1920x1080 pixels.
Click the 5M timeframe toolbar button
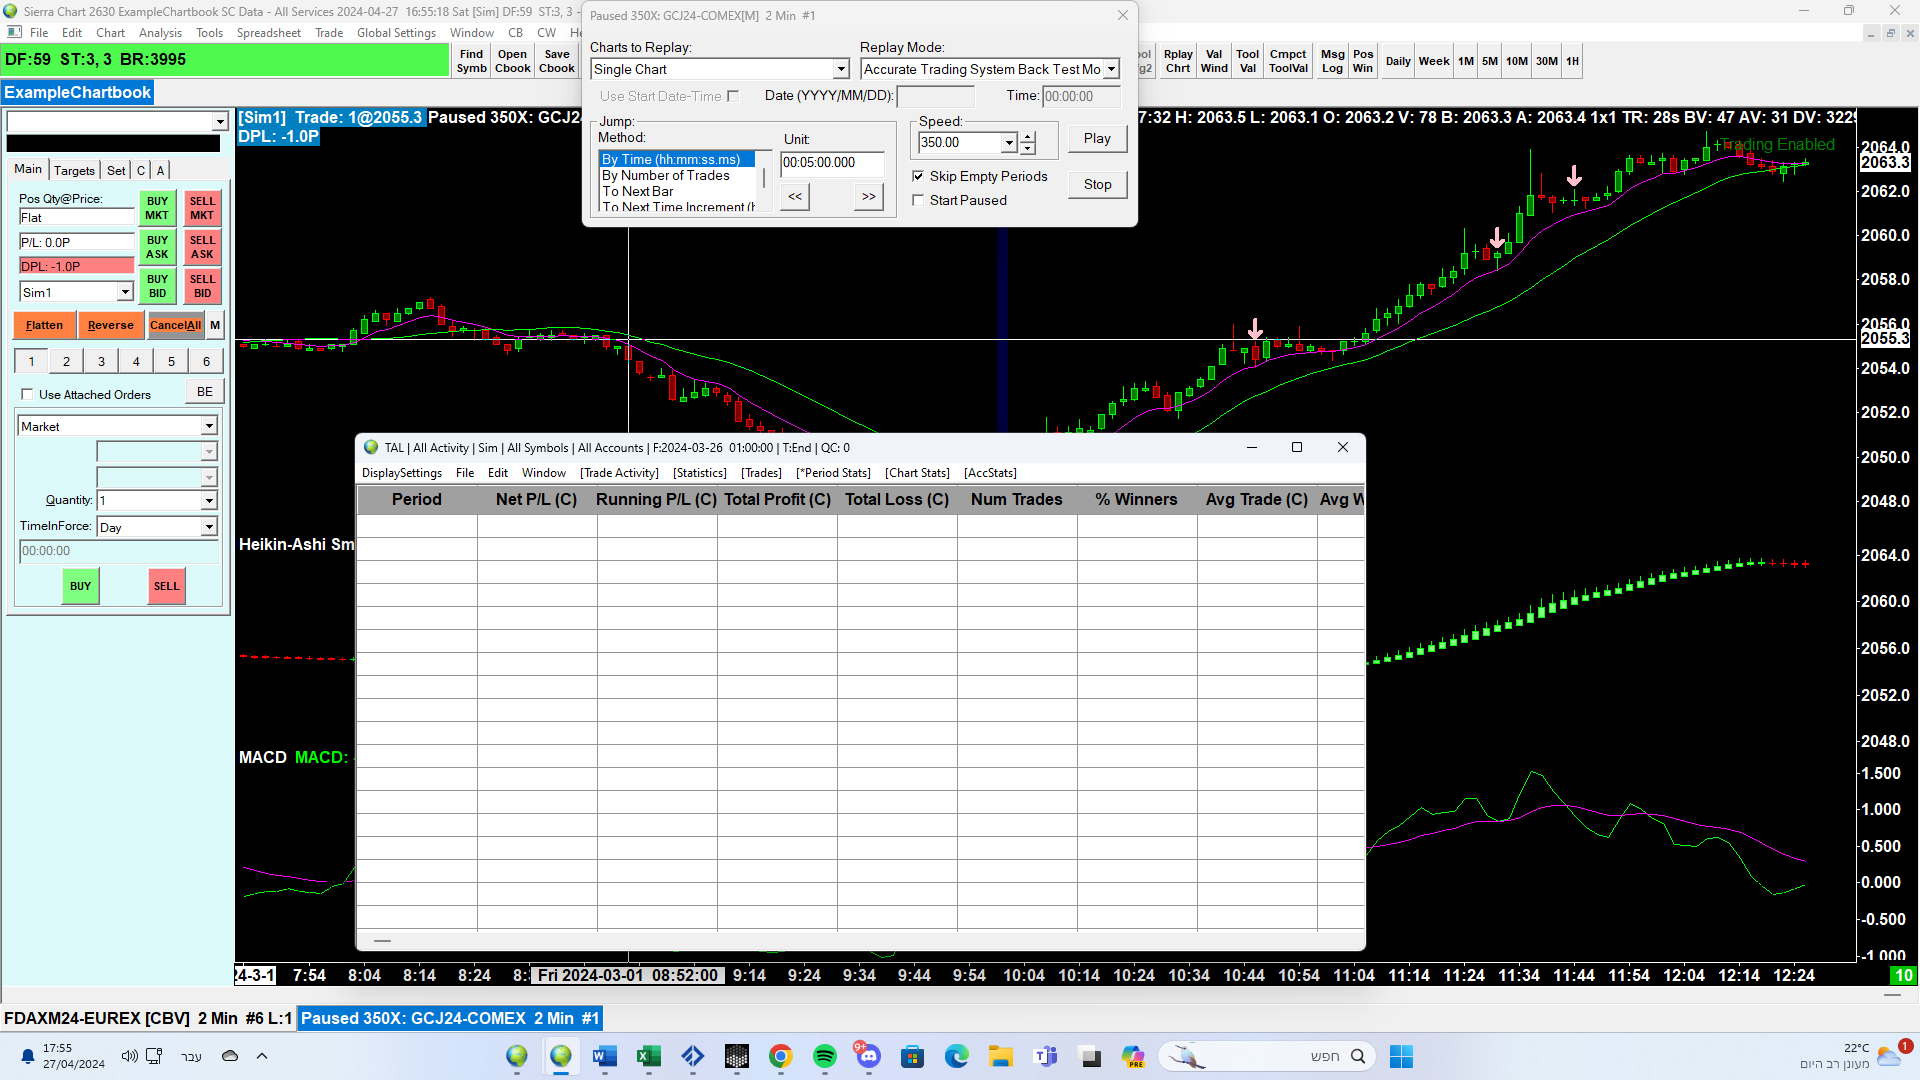tap(1490, 61)
